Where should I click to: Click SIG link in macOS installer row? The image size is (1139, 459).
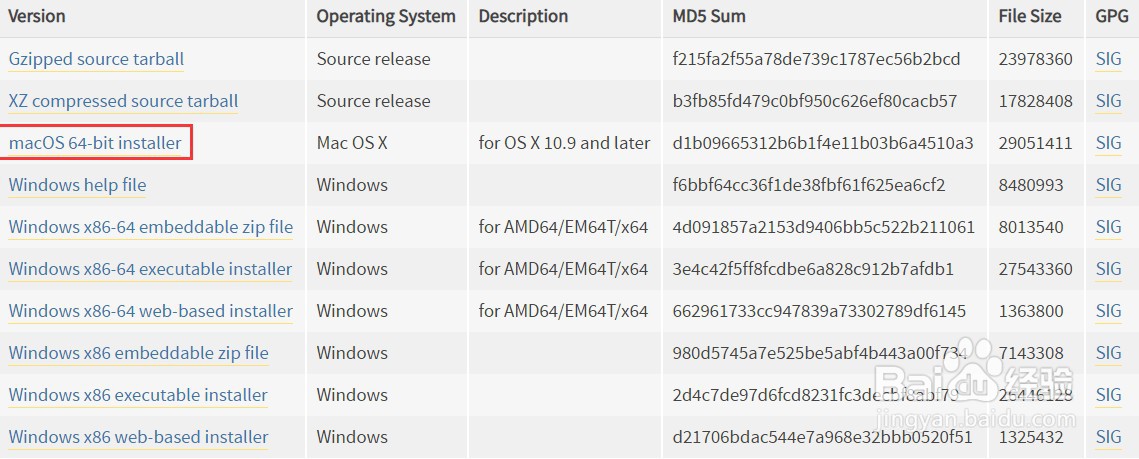coord(1108,144)
